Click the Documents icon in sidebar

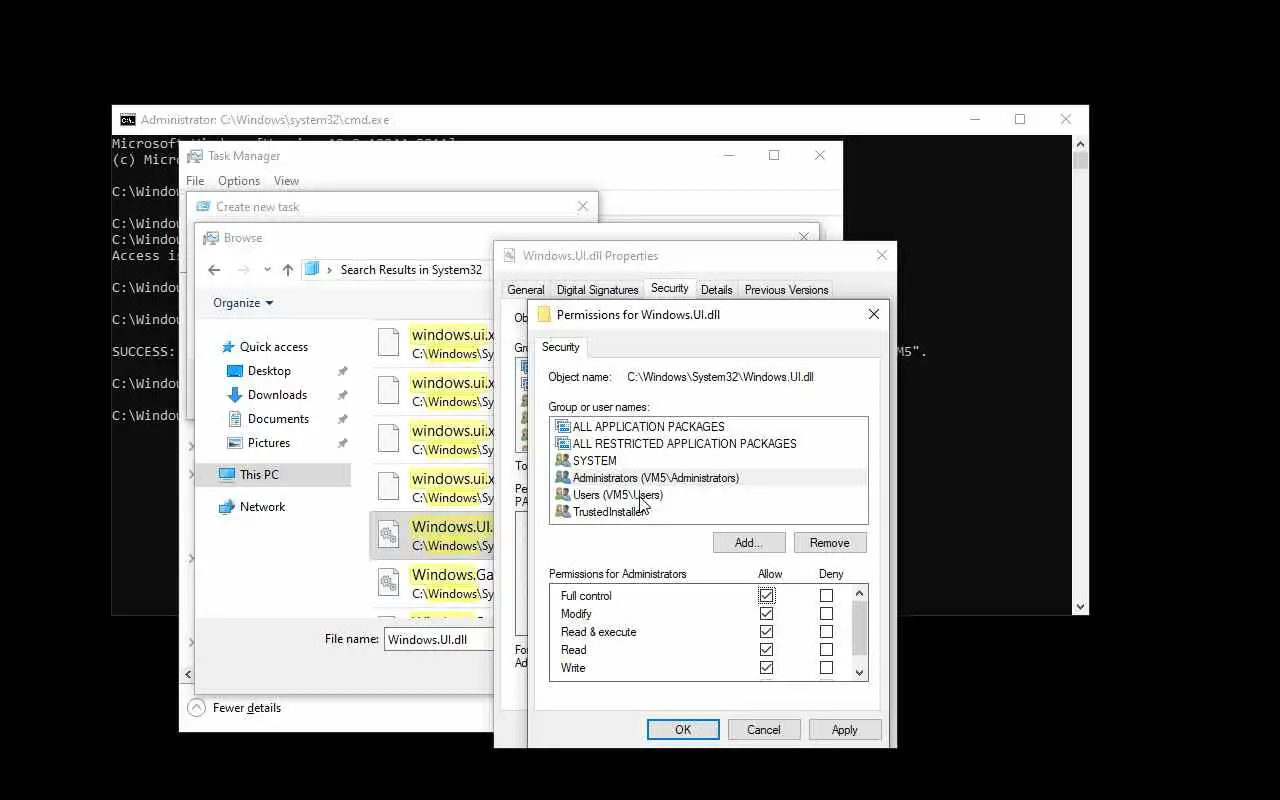(x=235, y=419)
